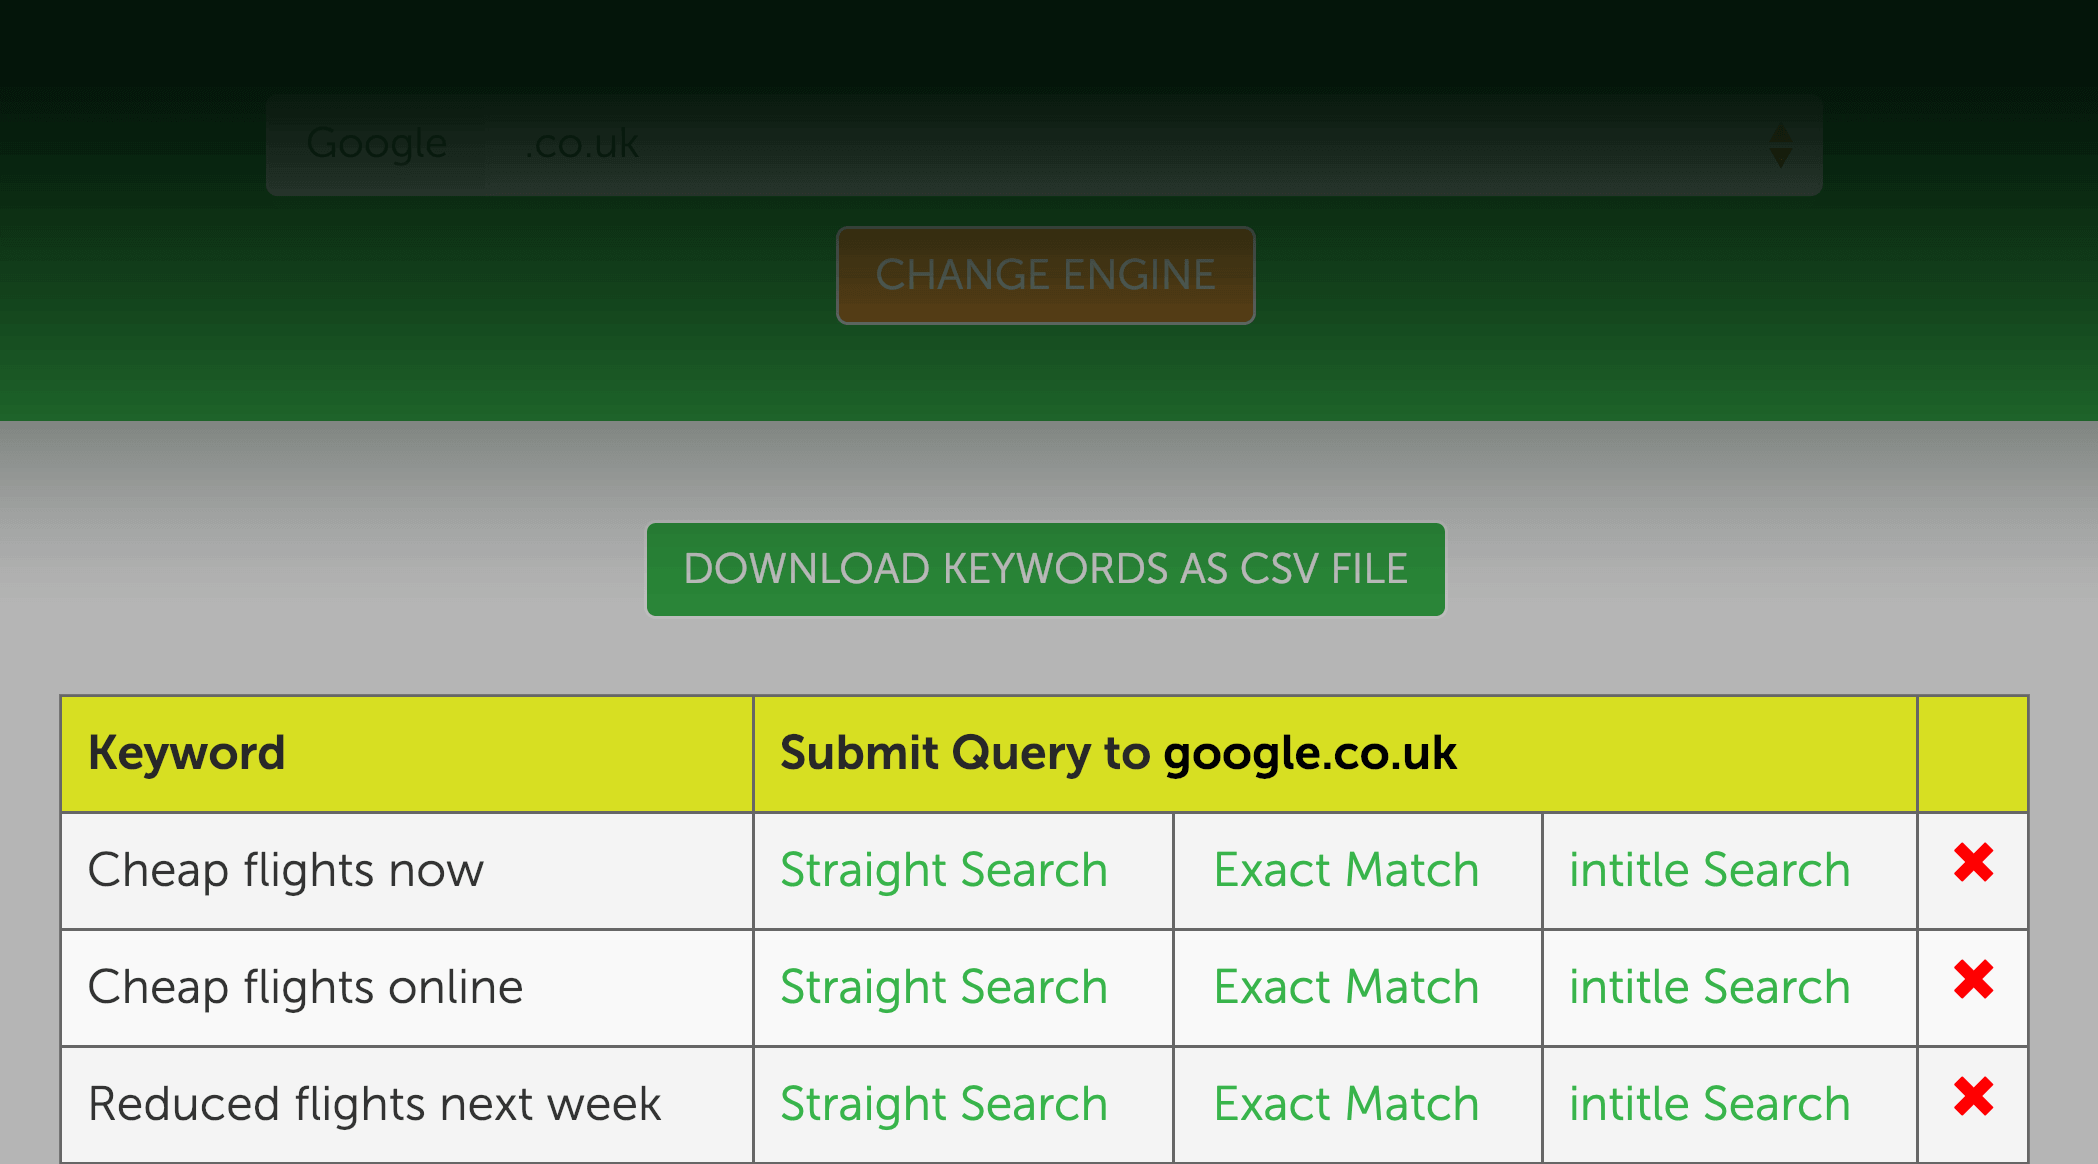Run Exact Match for Reduced flights next week
This screenshot has height=1164, width=2098.
click(x=1346, y=1104)
